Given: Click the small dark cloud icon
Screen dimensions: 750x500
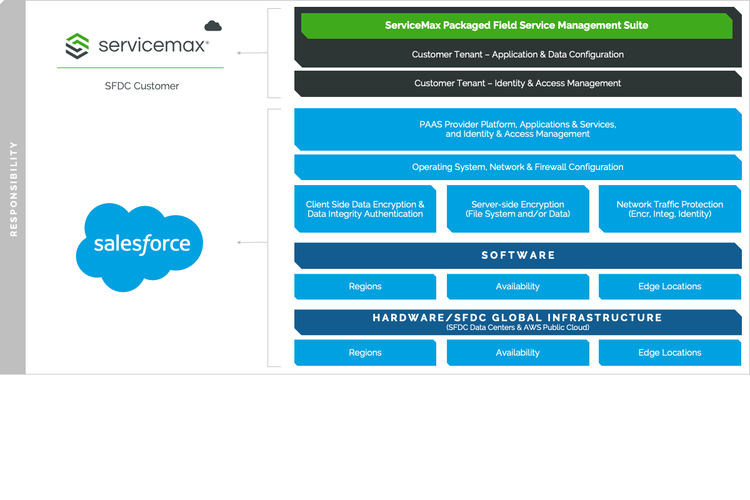Looking at the screenshot, I should click(212, 25).
